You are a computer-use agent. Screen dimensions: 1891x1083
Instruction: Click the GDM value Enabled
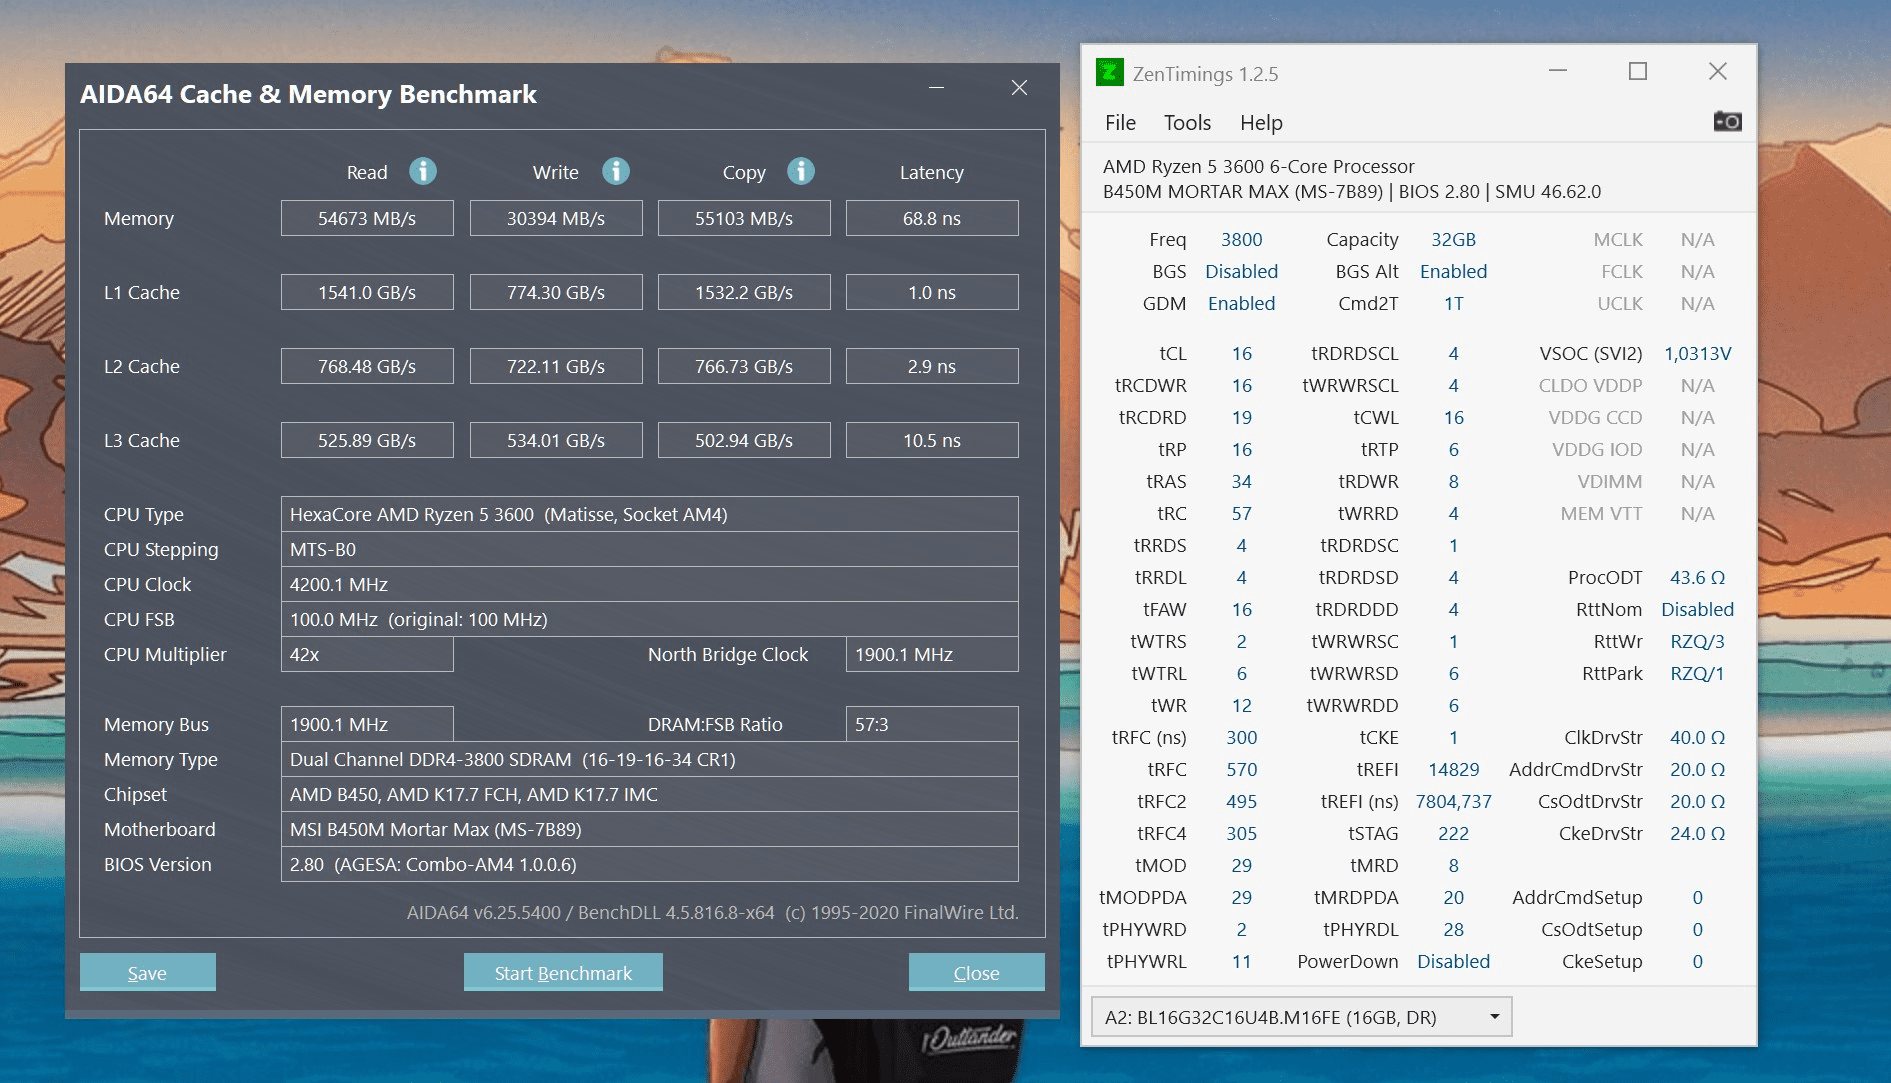coord(1241,303)
